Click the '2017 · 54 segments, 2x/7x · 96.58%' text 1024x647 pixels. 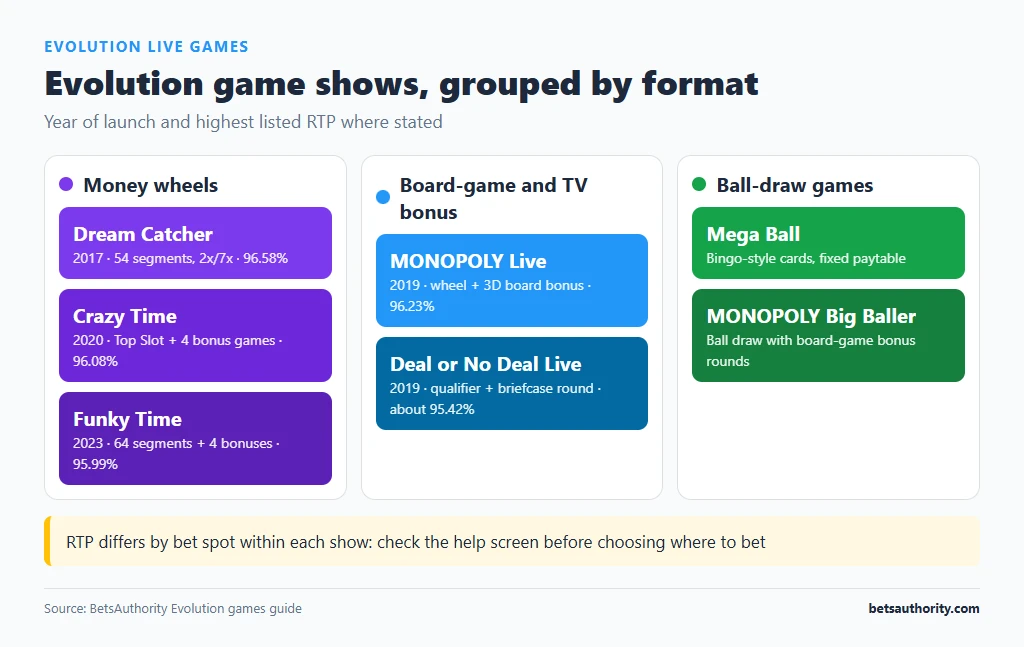(x=180, y=259)
